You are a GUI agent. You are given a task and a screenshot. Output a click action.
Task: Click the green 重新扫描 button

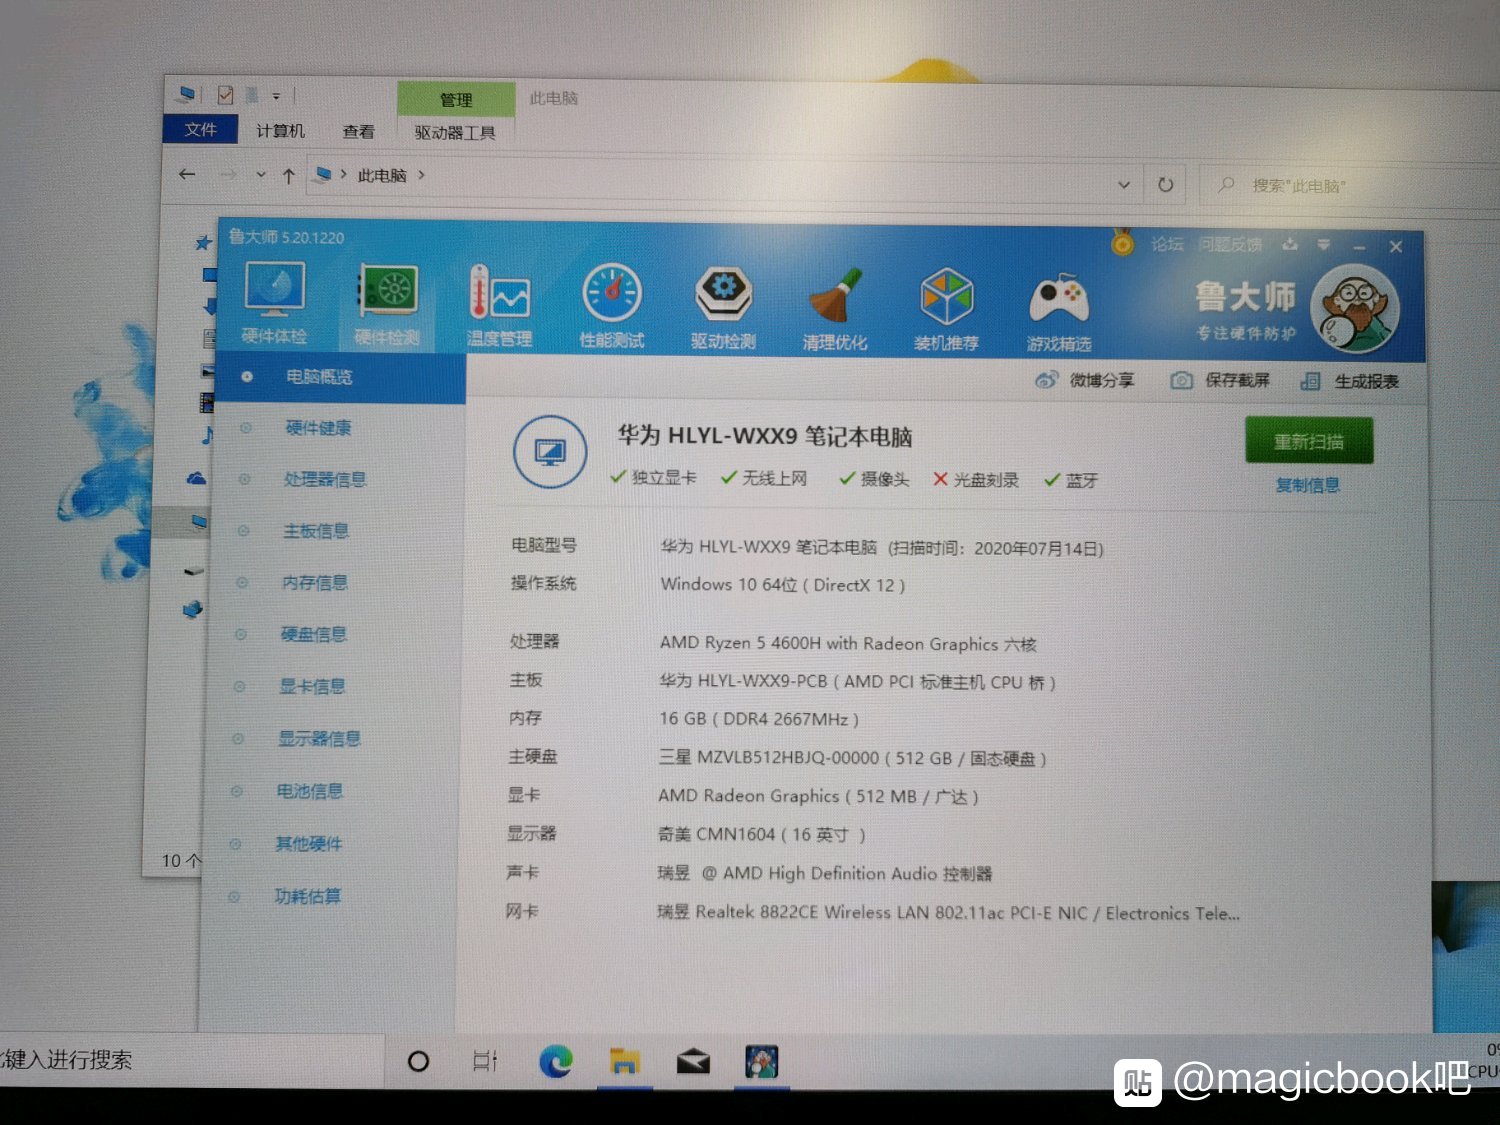coord(1309,441)
